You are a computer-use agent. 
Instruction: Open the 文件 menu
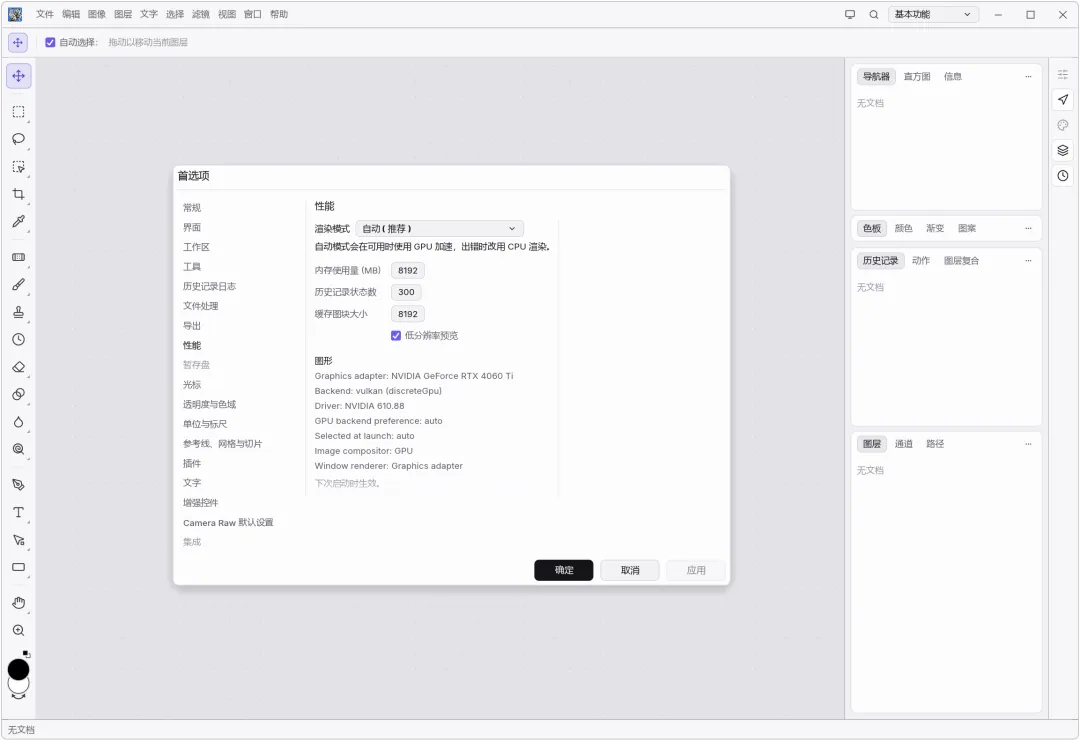pyautogui.click(x=45, y=14)
